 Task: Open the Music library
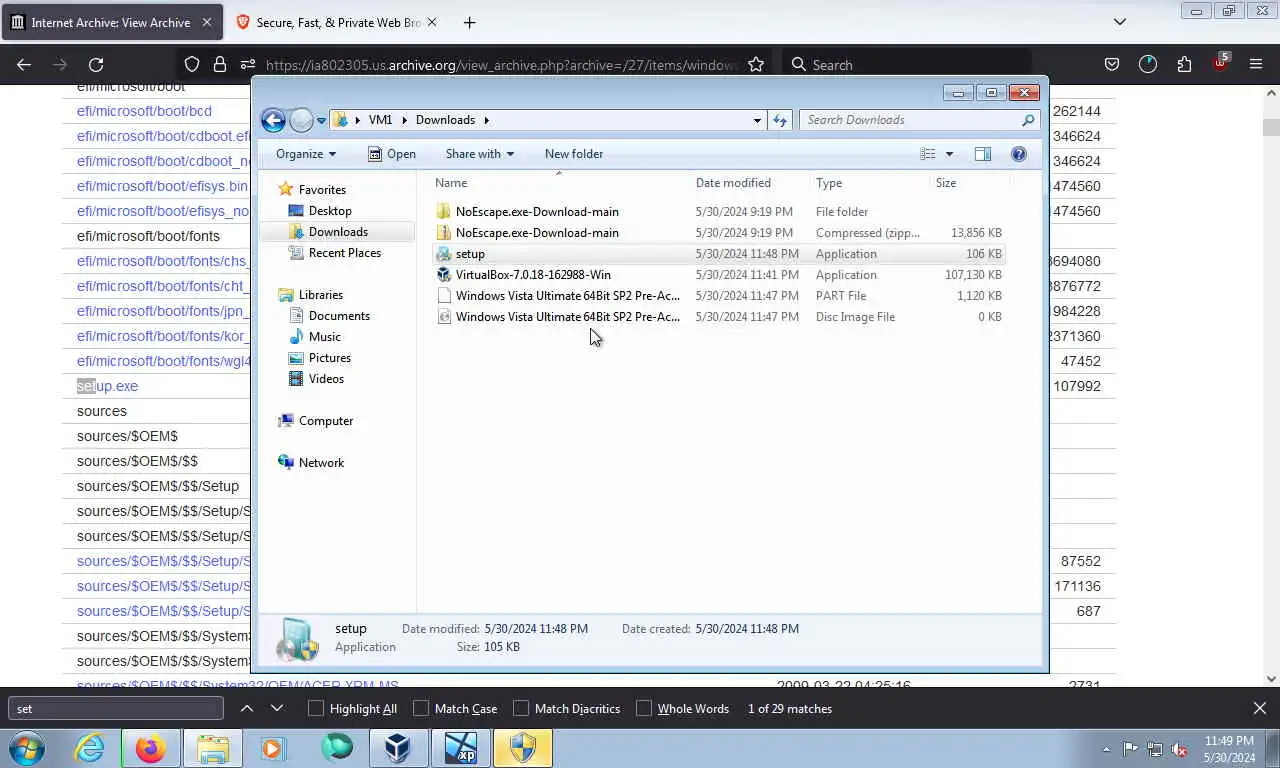tap(325, 337)
